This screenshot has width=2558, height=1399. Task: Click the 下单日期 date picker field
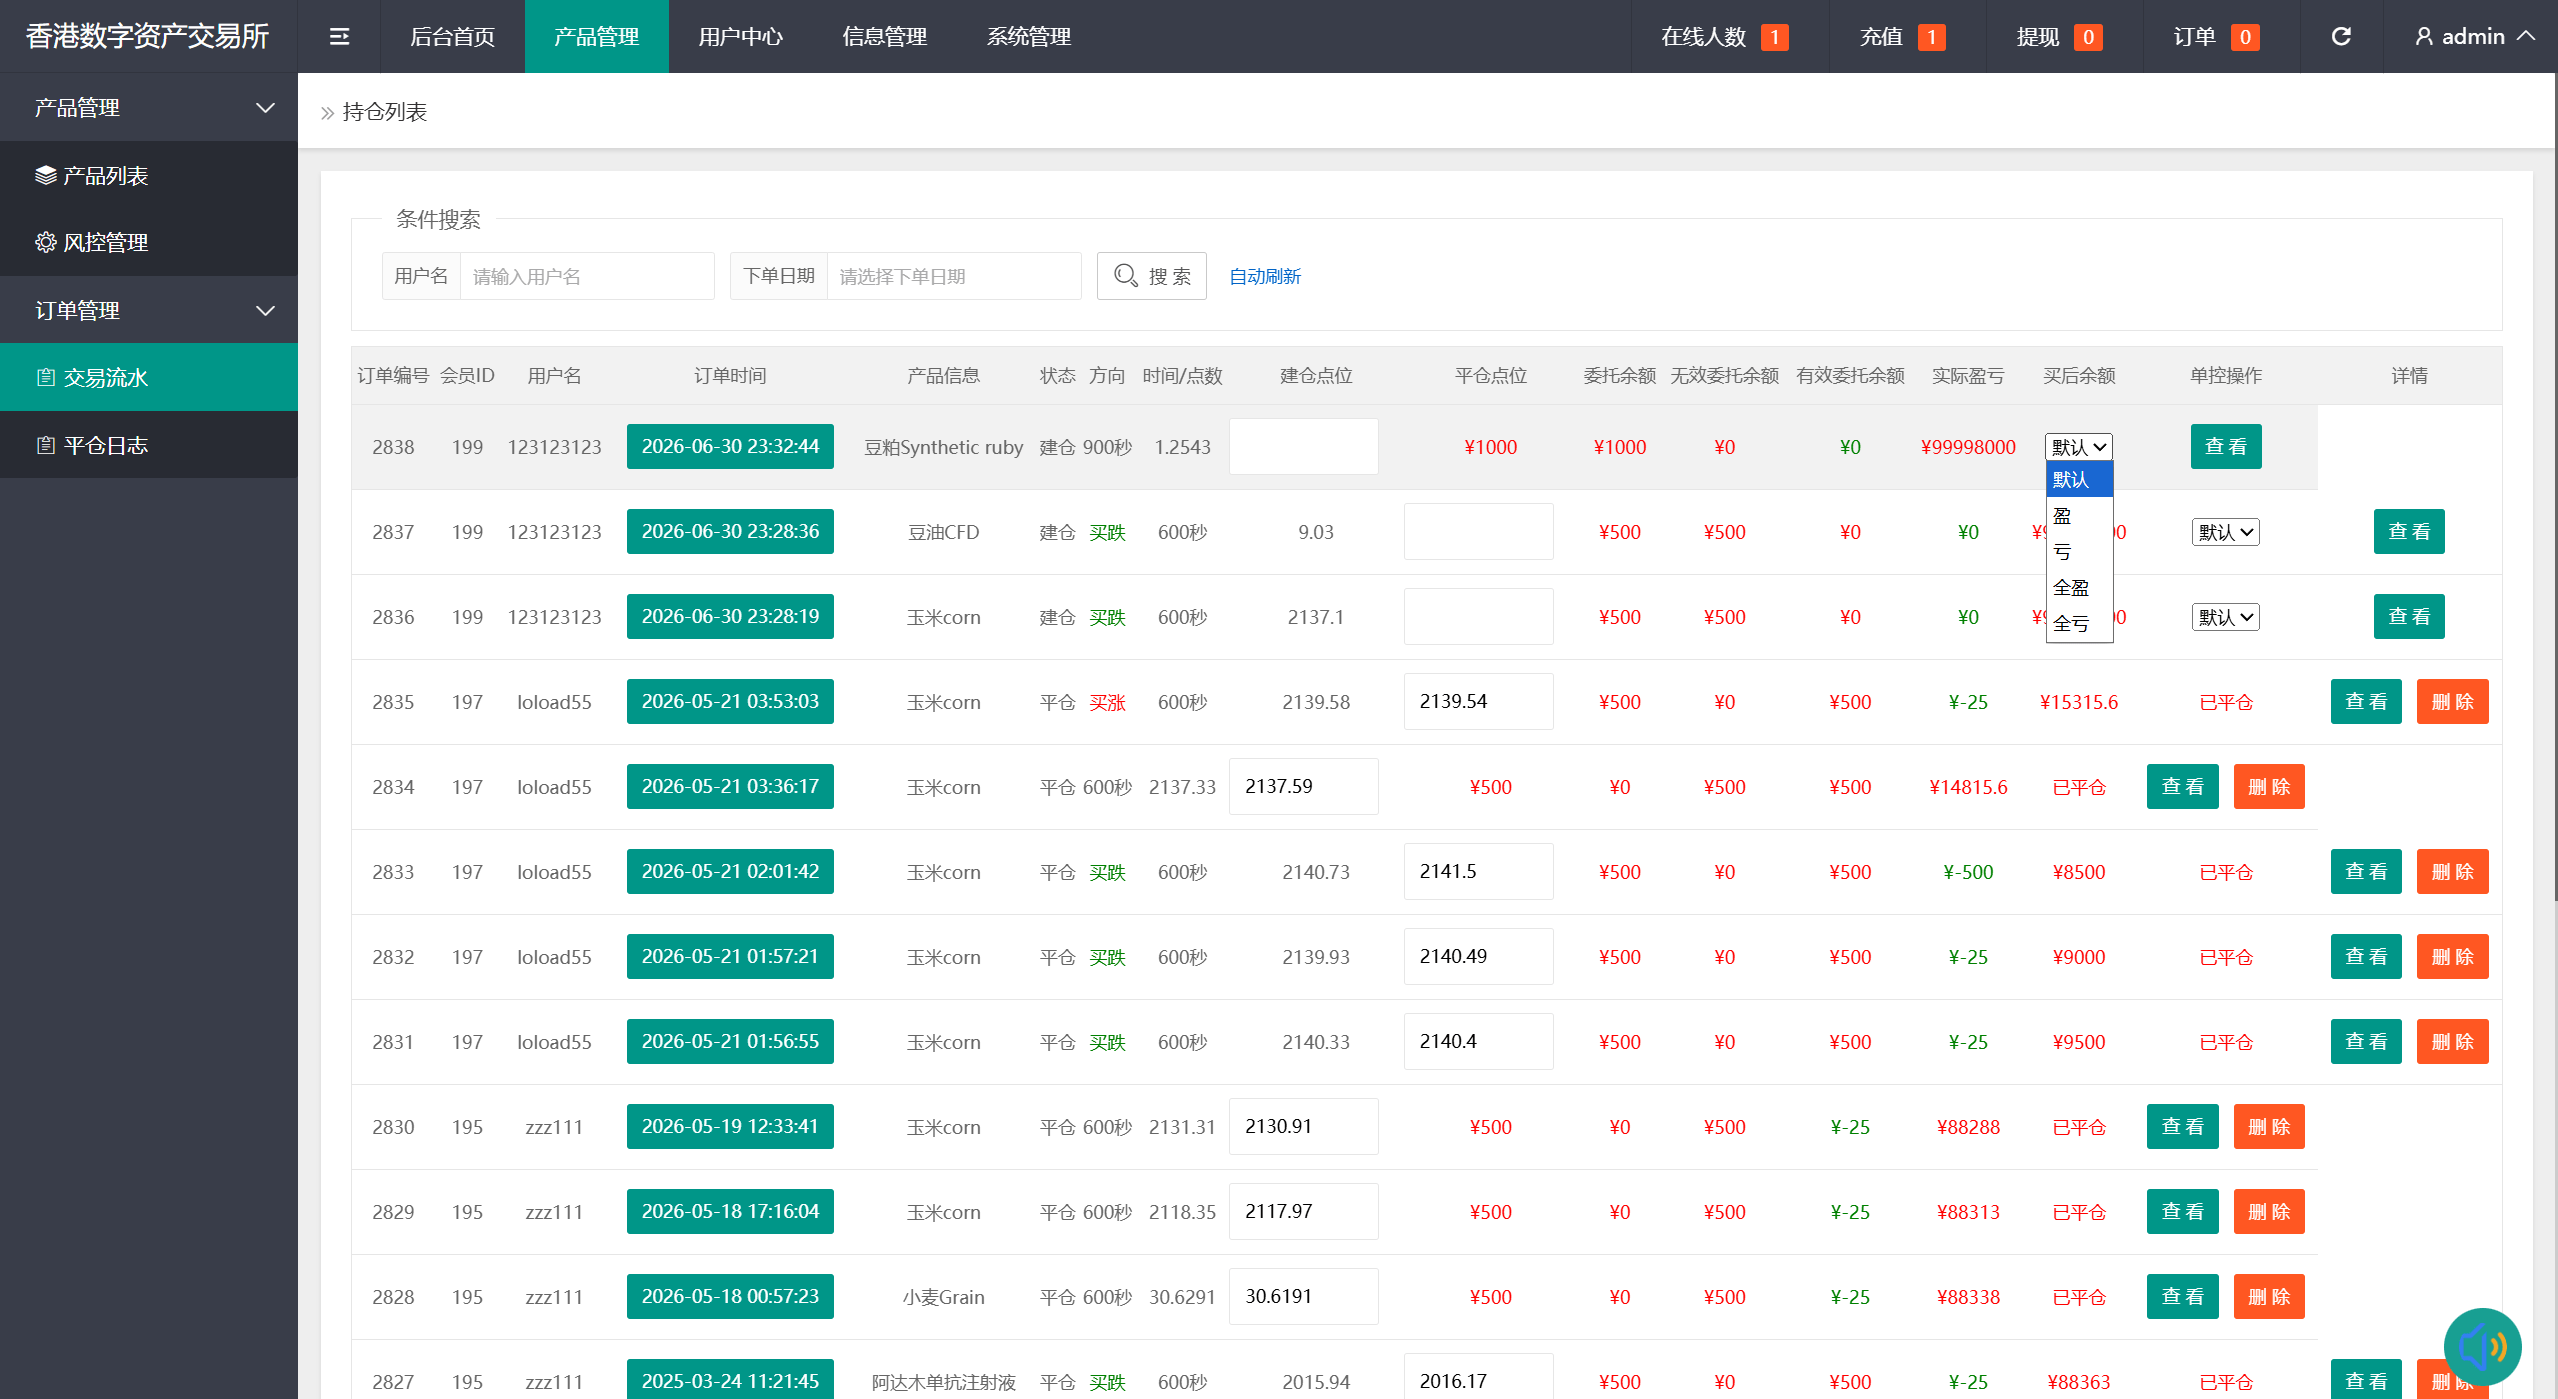(954, 276)
